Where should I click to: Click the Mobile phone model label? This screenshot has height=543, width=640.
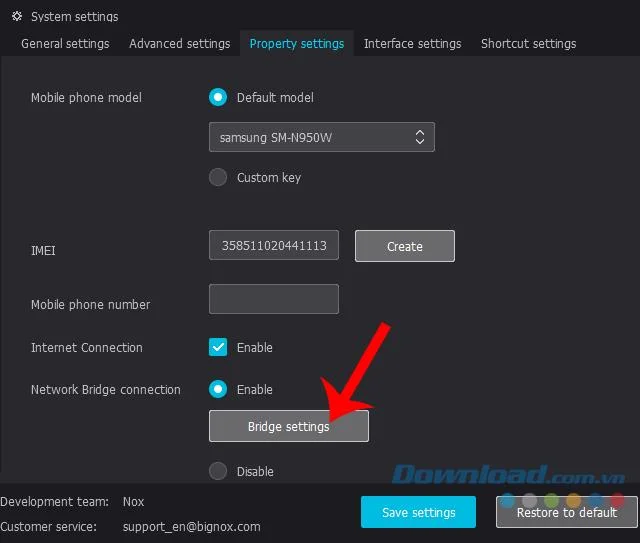point(86,98)
